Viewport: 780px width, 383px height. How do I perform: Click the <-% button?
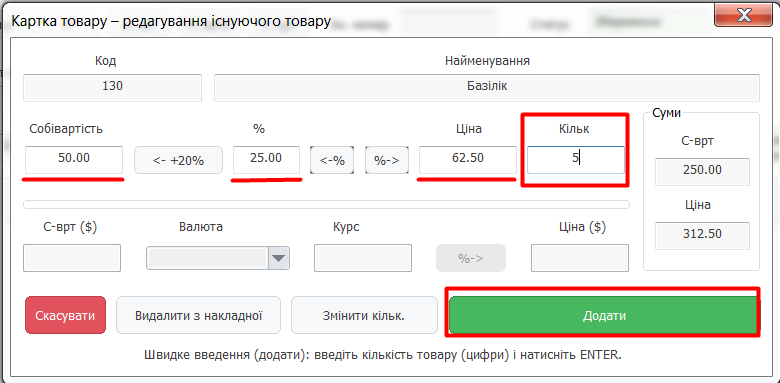pyautogui.click(x=332, y=160)
